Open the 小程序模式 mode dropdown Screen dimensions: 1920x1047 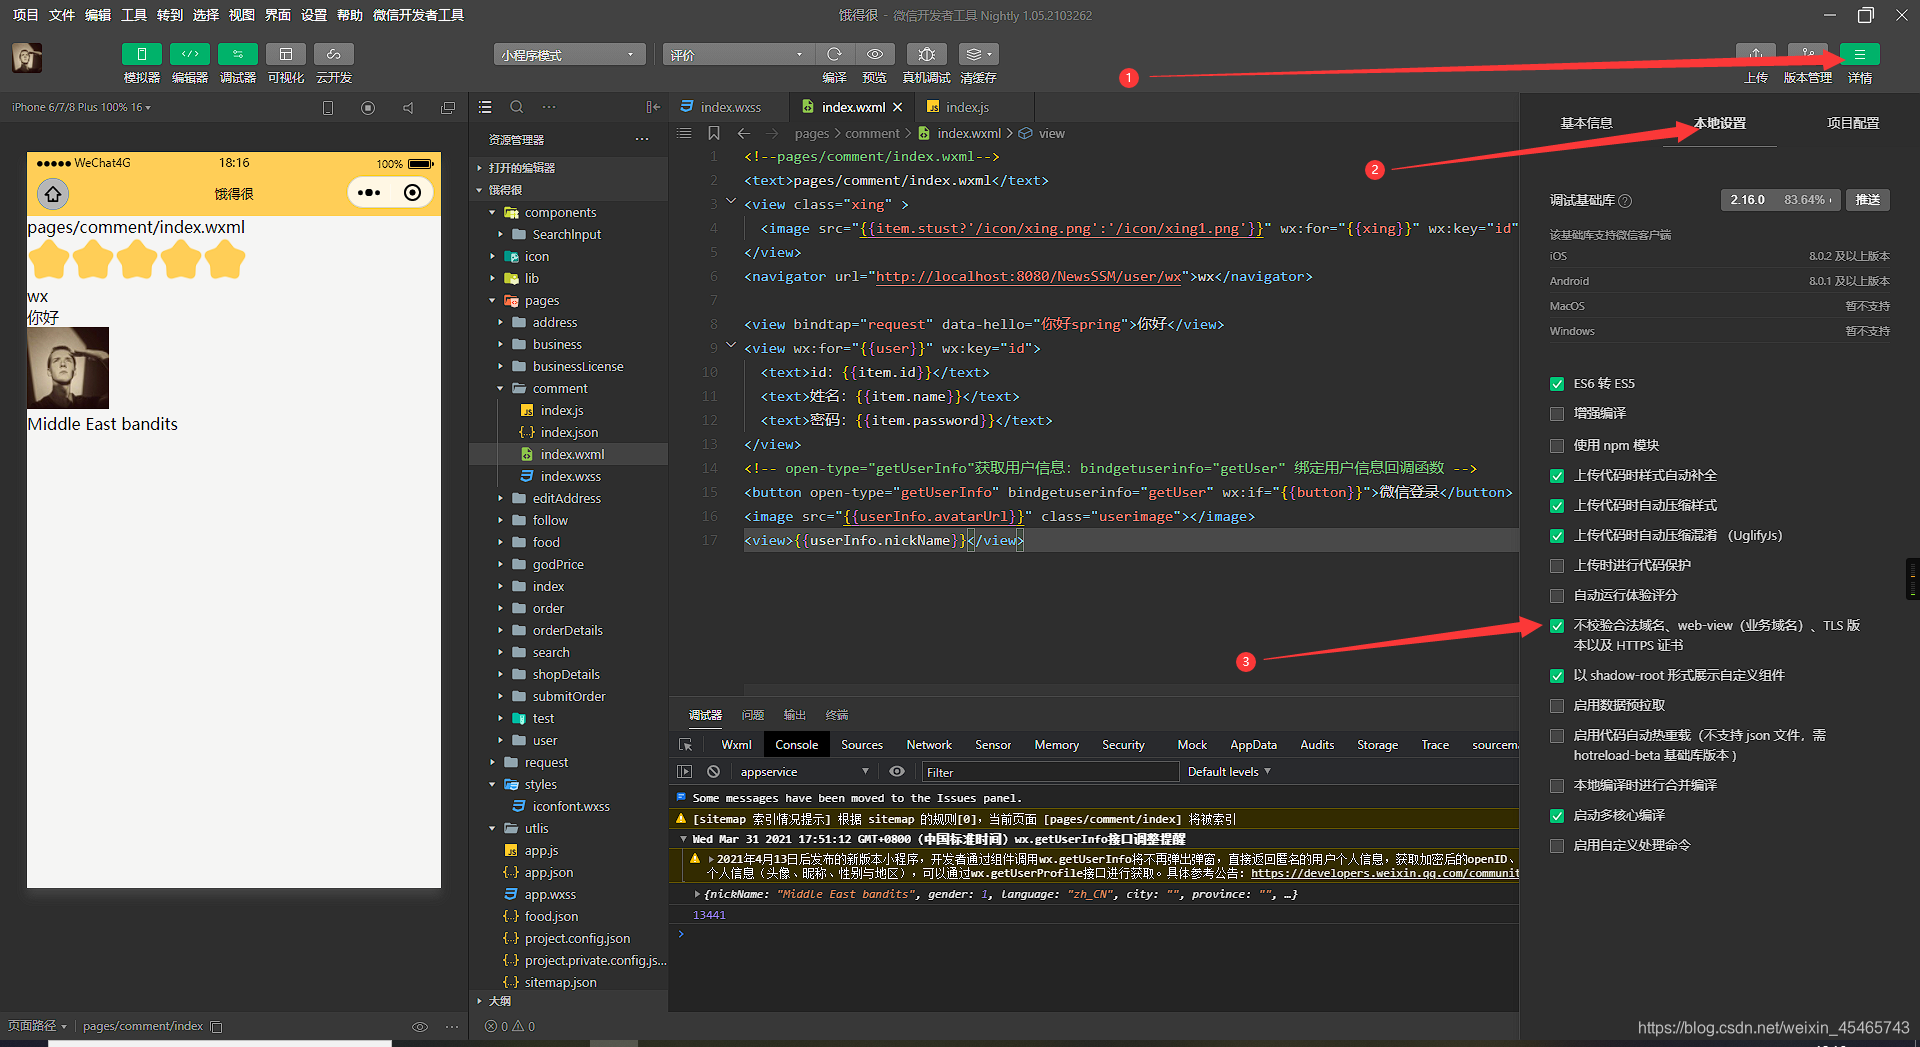pyautogui.click(x=569, y=55)
